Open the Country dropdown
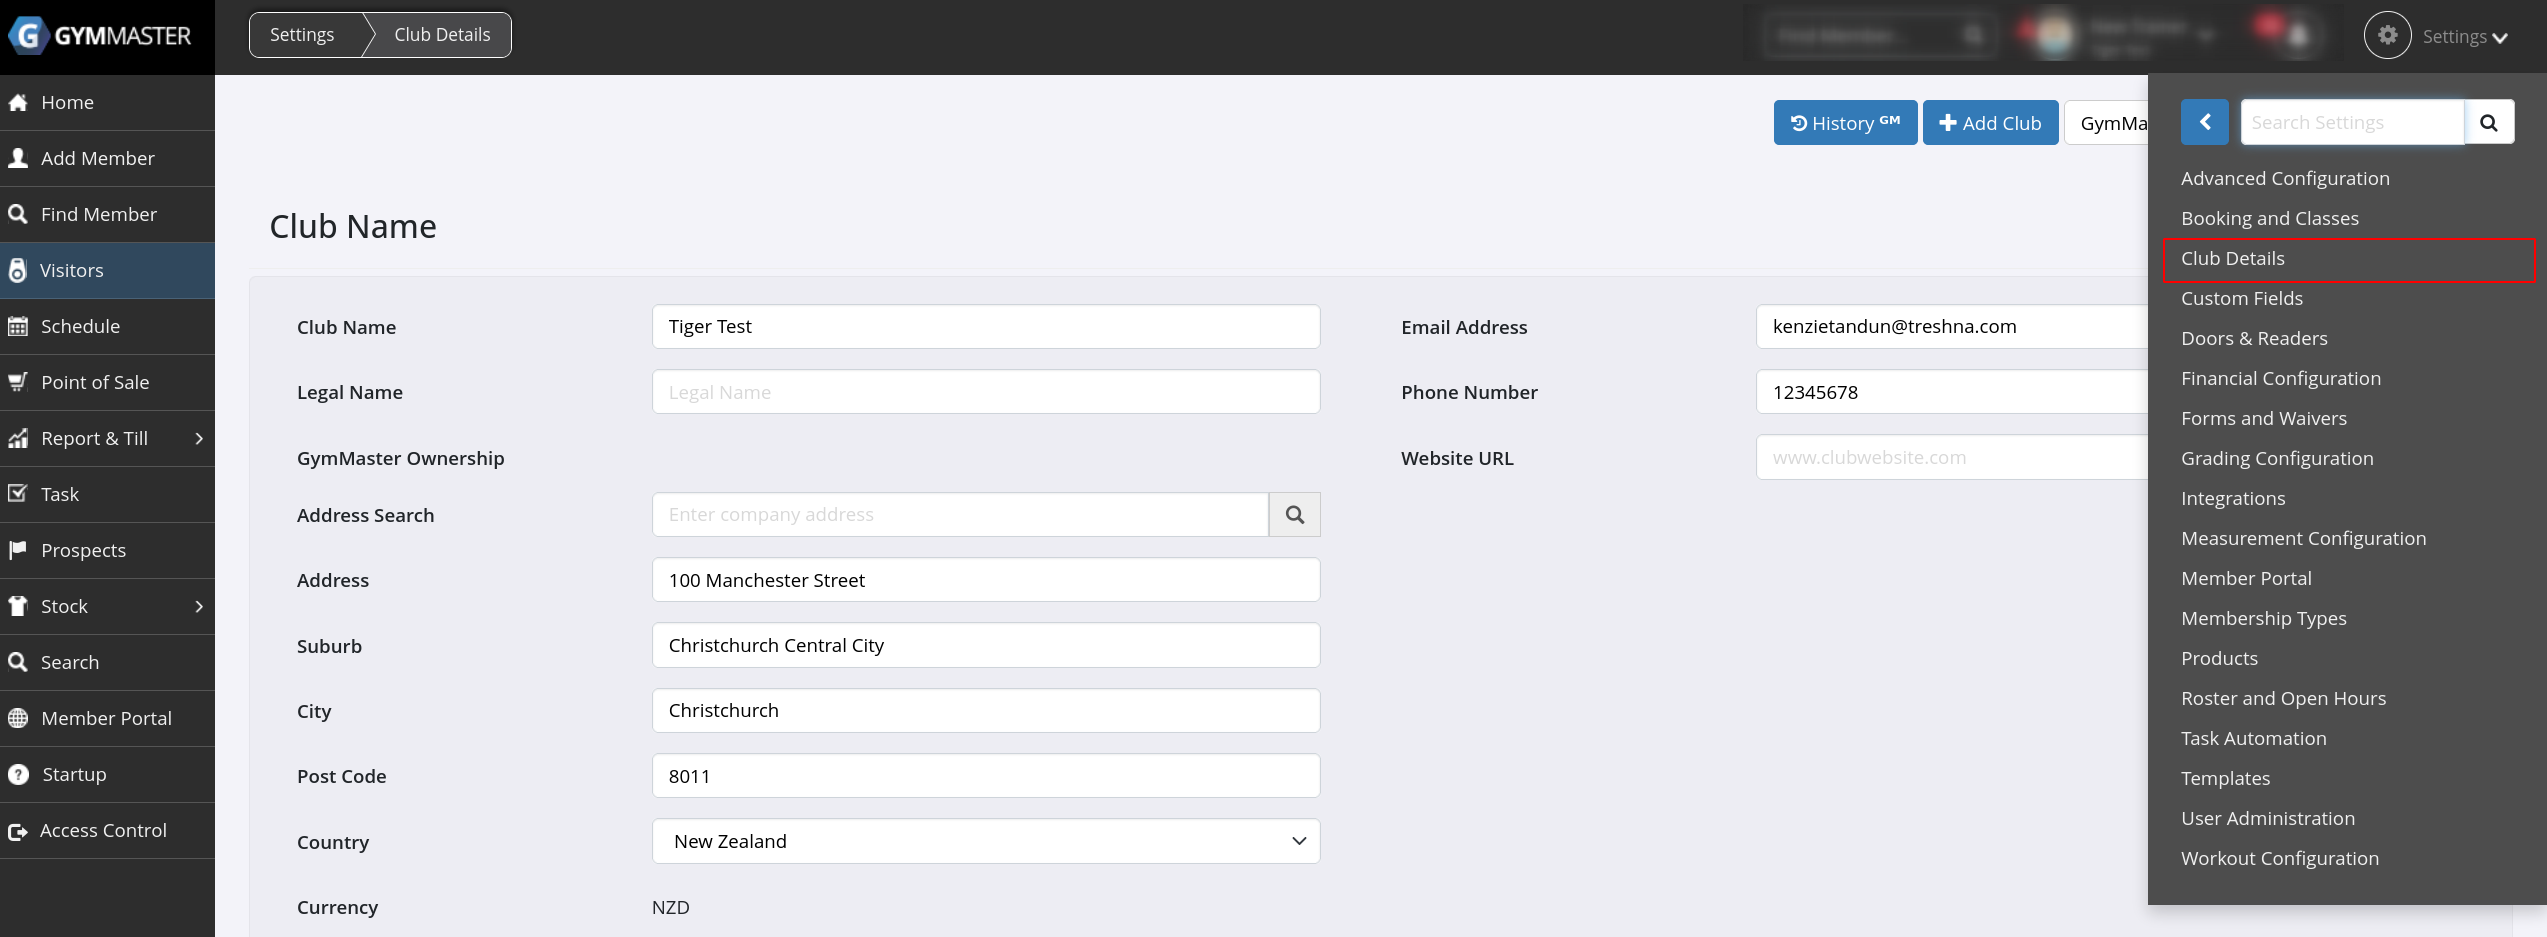2547x937 pixels. pos(985,841)
